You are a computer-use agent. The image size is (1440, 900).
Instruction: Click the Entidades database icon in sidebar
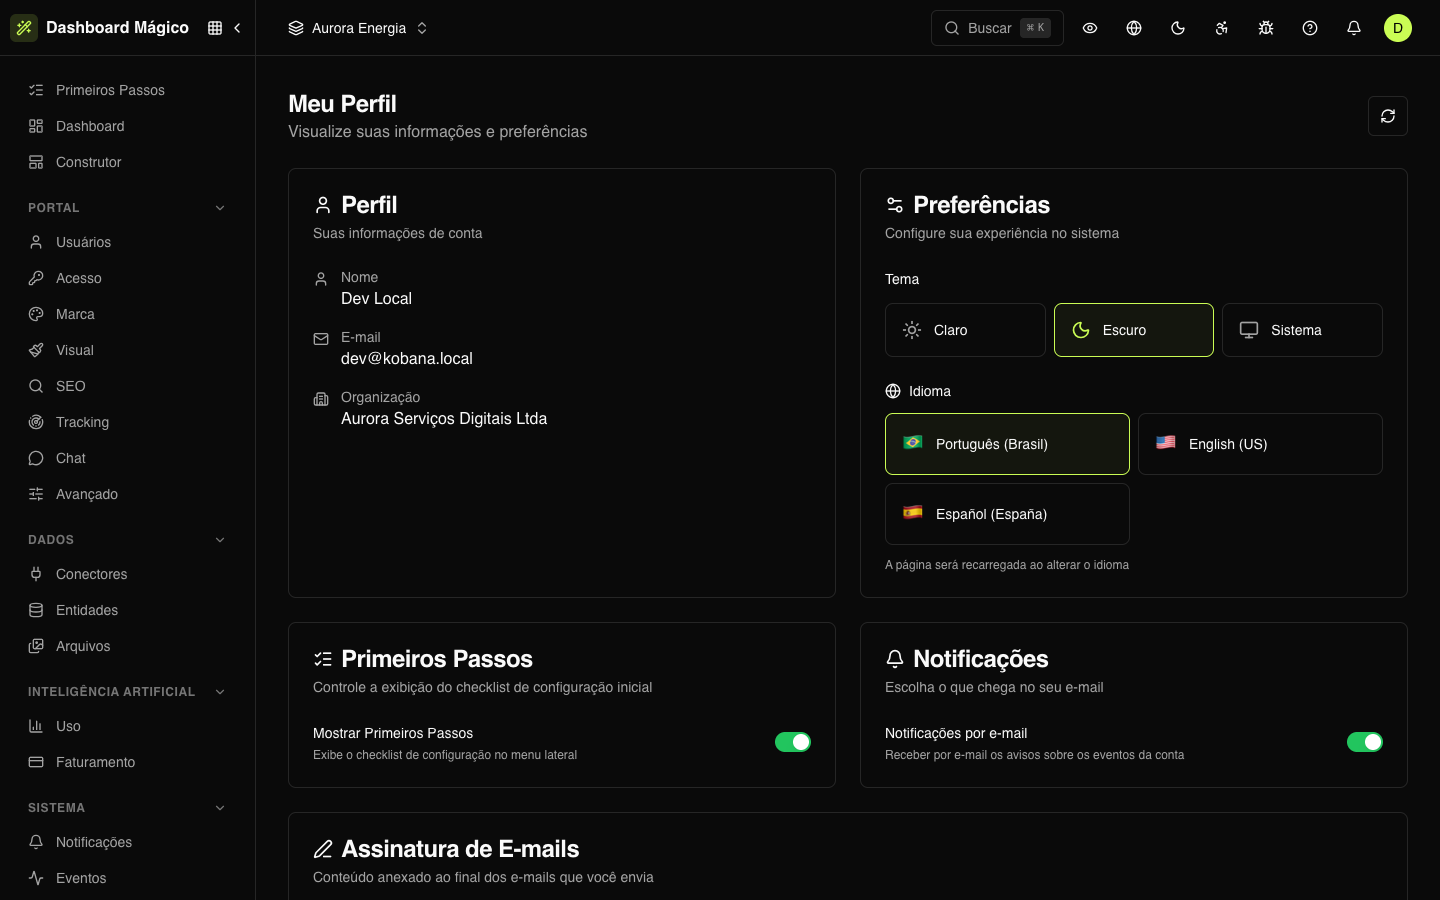click(36, 610)
